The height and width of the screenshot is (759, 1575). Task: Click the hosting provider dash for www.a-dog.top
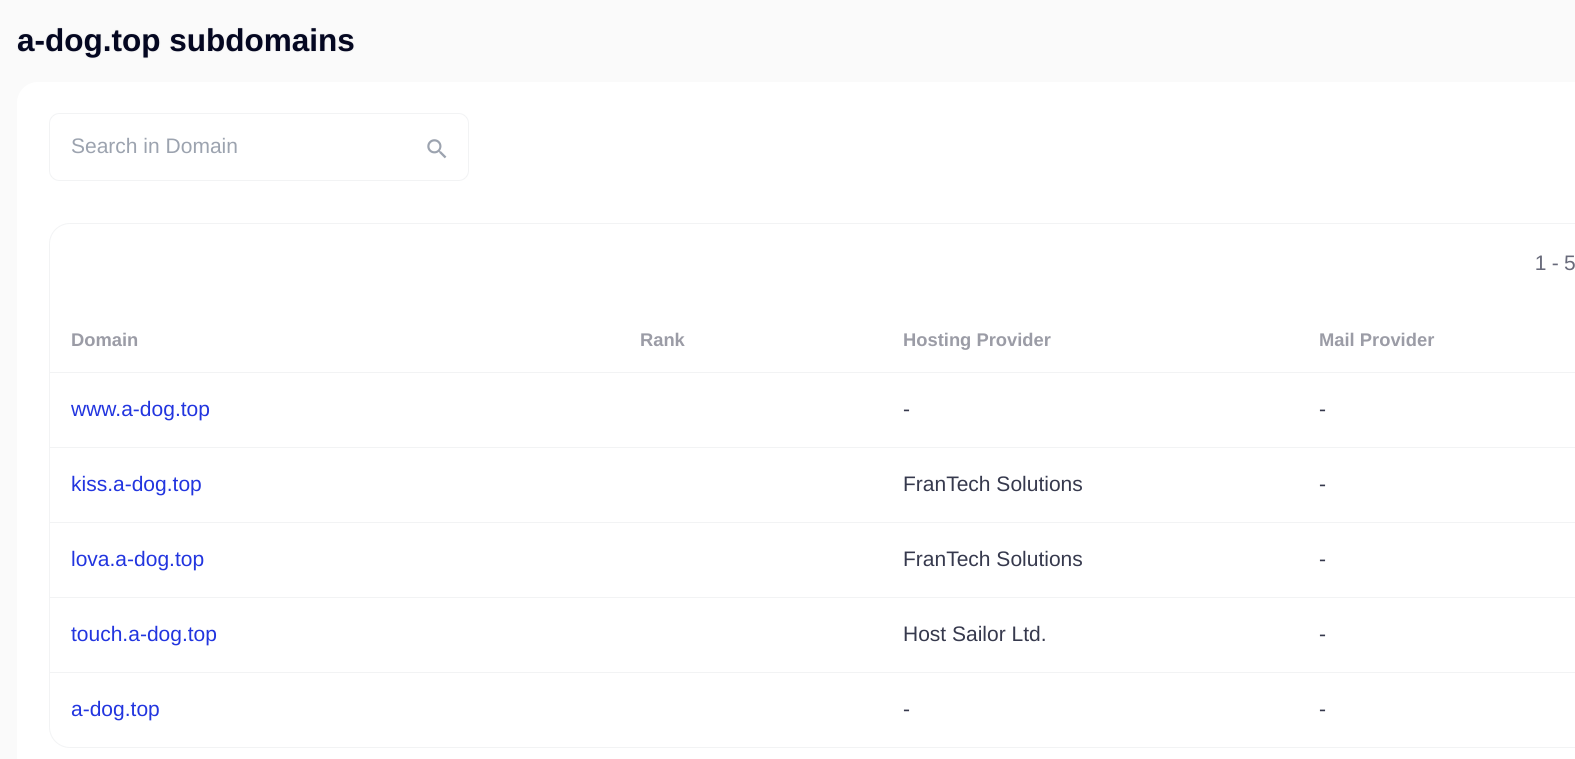click(906, 410)
